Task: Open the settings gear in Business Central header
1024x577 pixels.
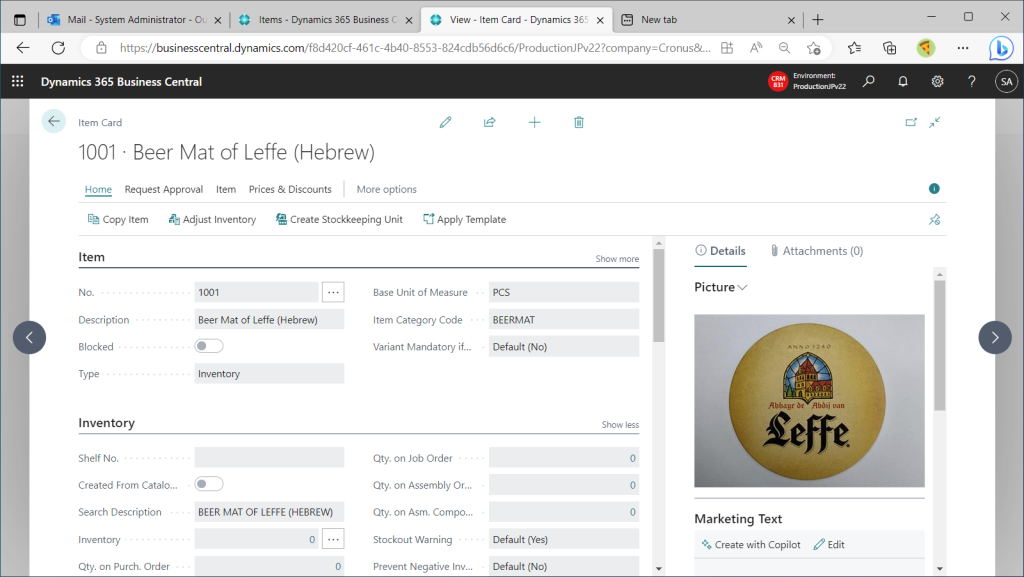Action: pos(937,81)
